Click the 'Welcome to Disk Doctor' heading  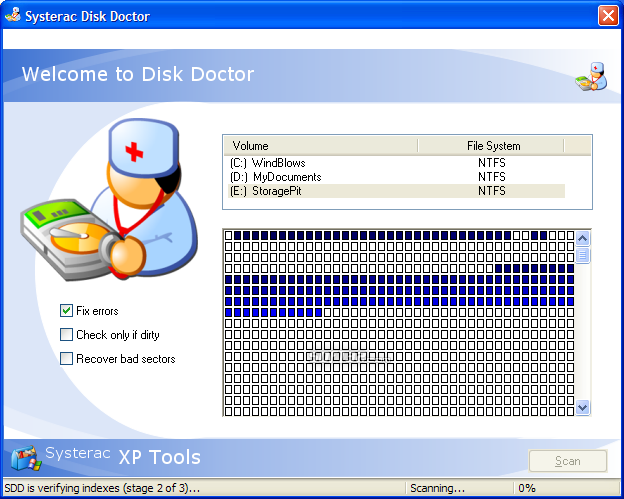click(138, 74)
